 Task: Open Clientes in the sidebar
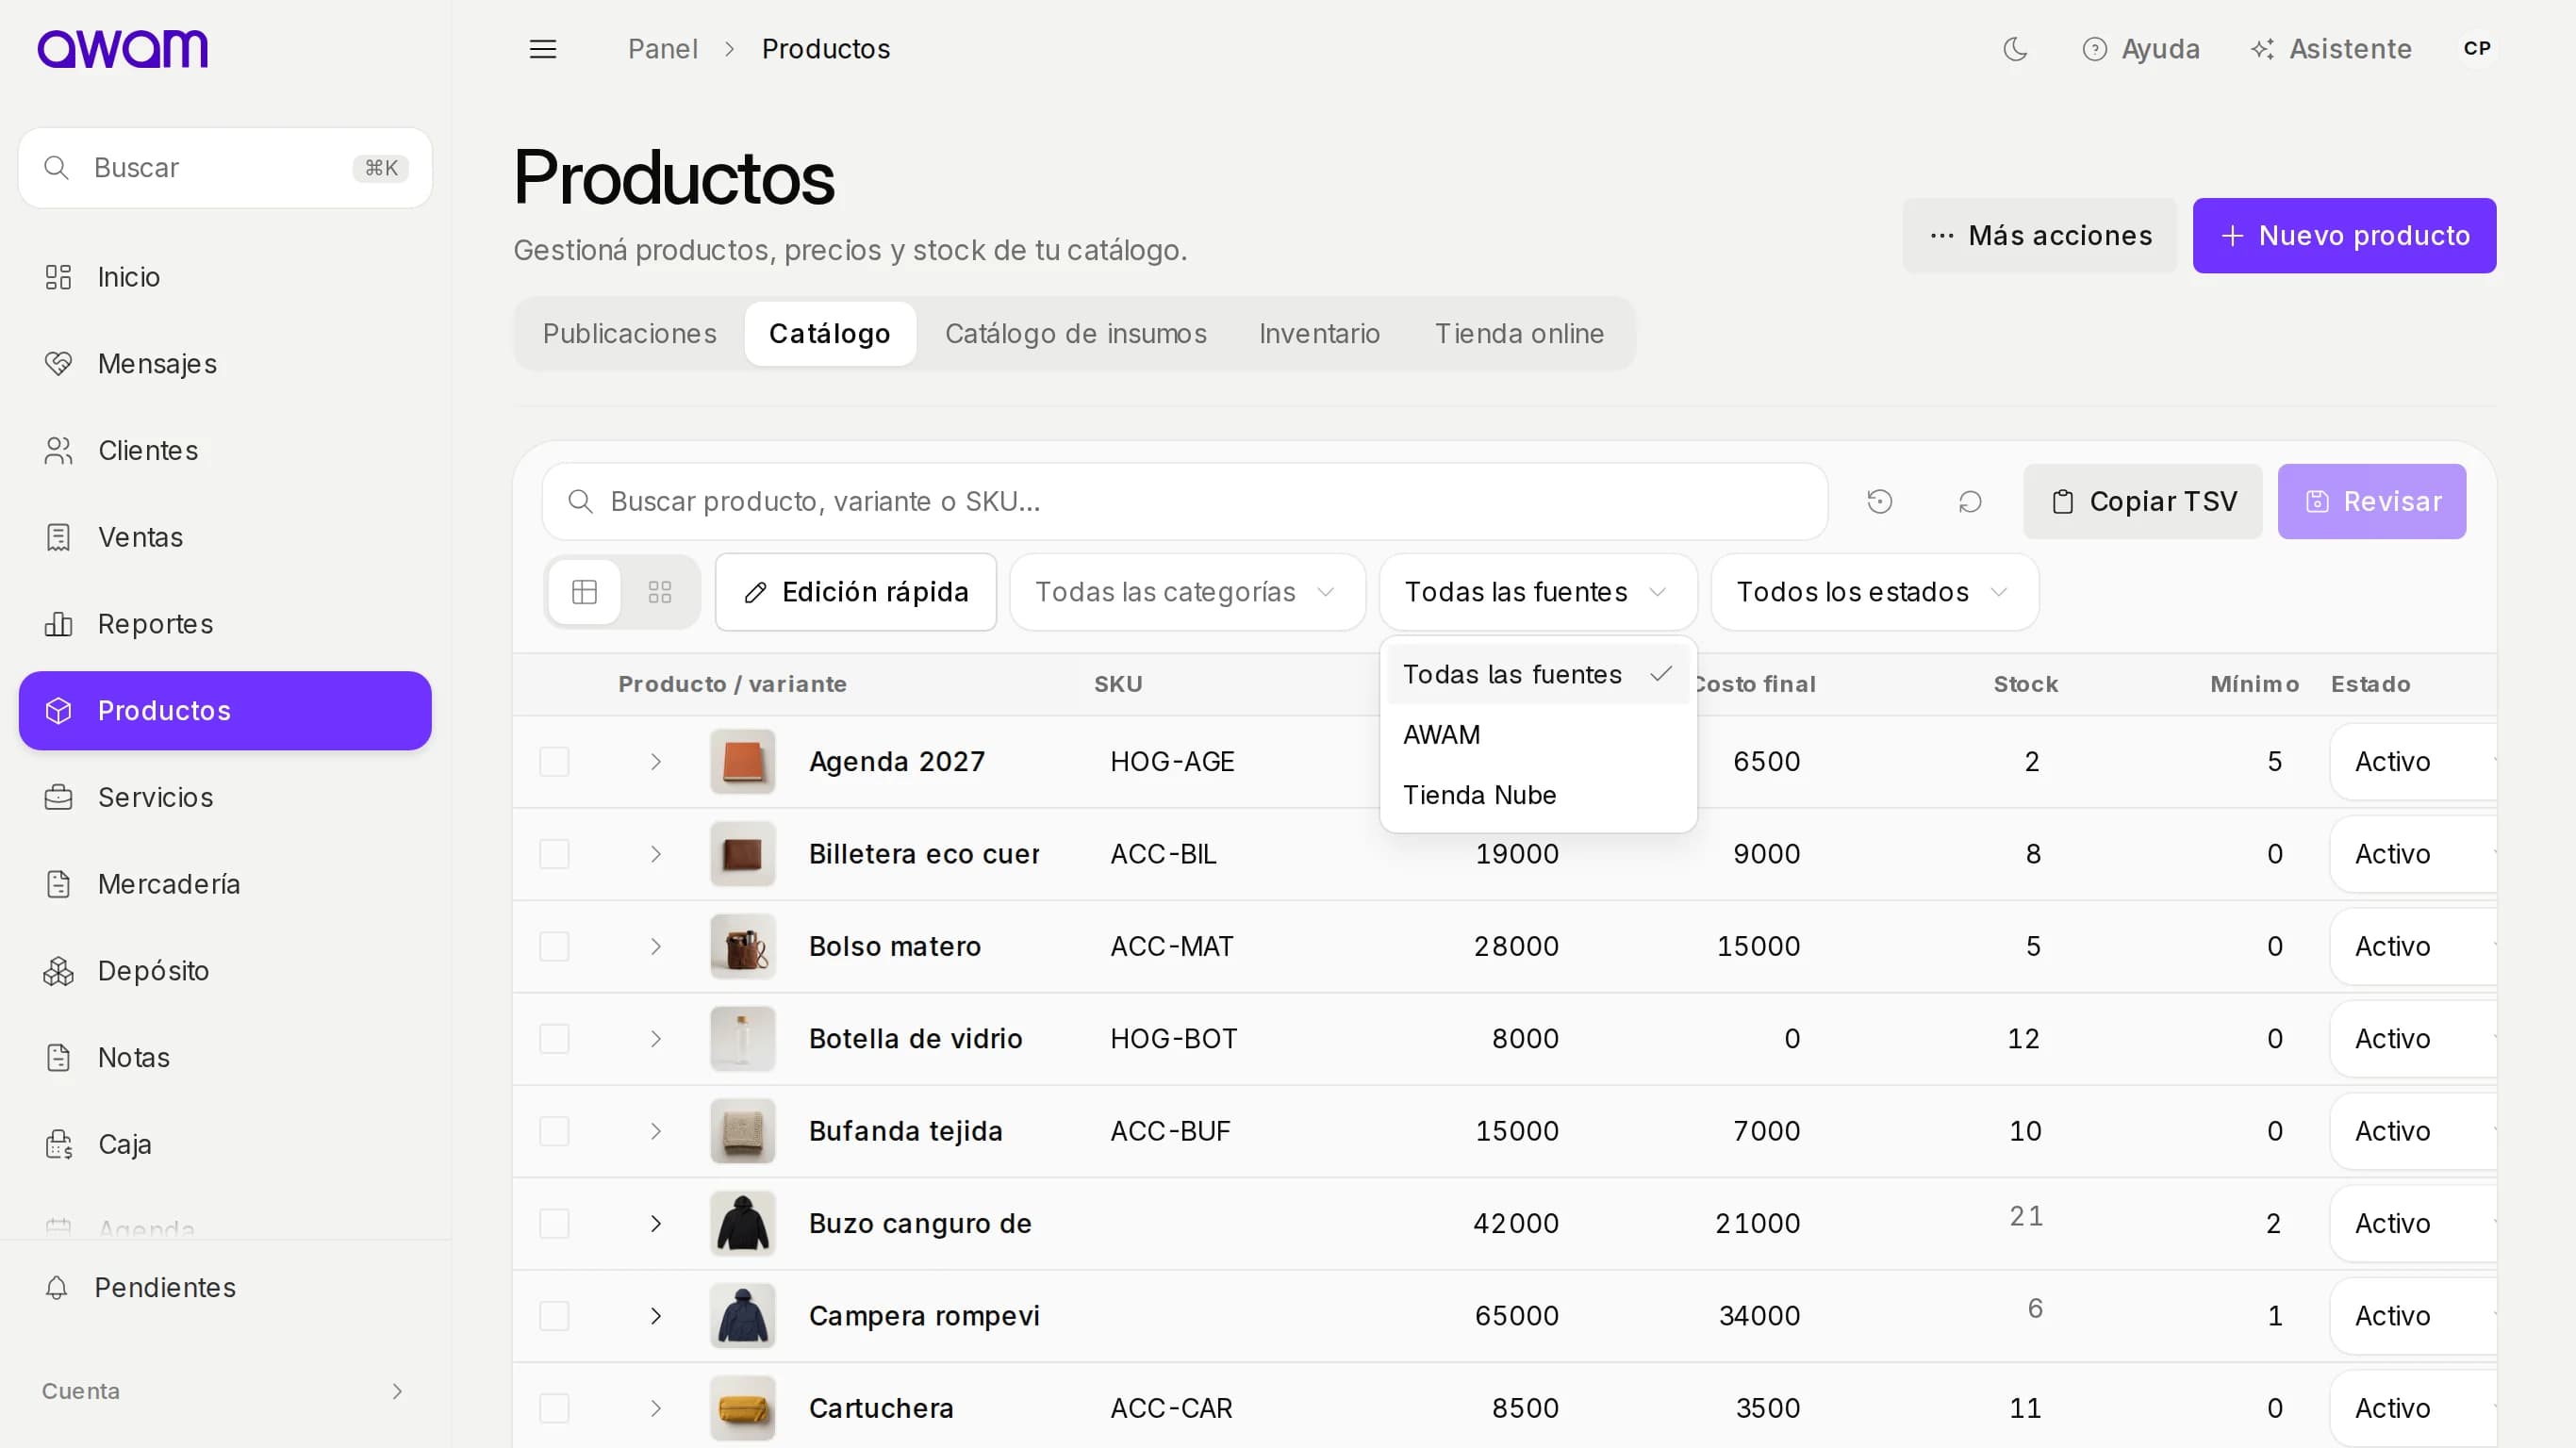tap(225, 451)
